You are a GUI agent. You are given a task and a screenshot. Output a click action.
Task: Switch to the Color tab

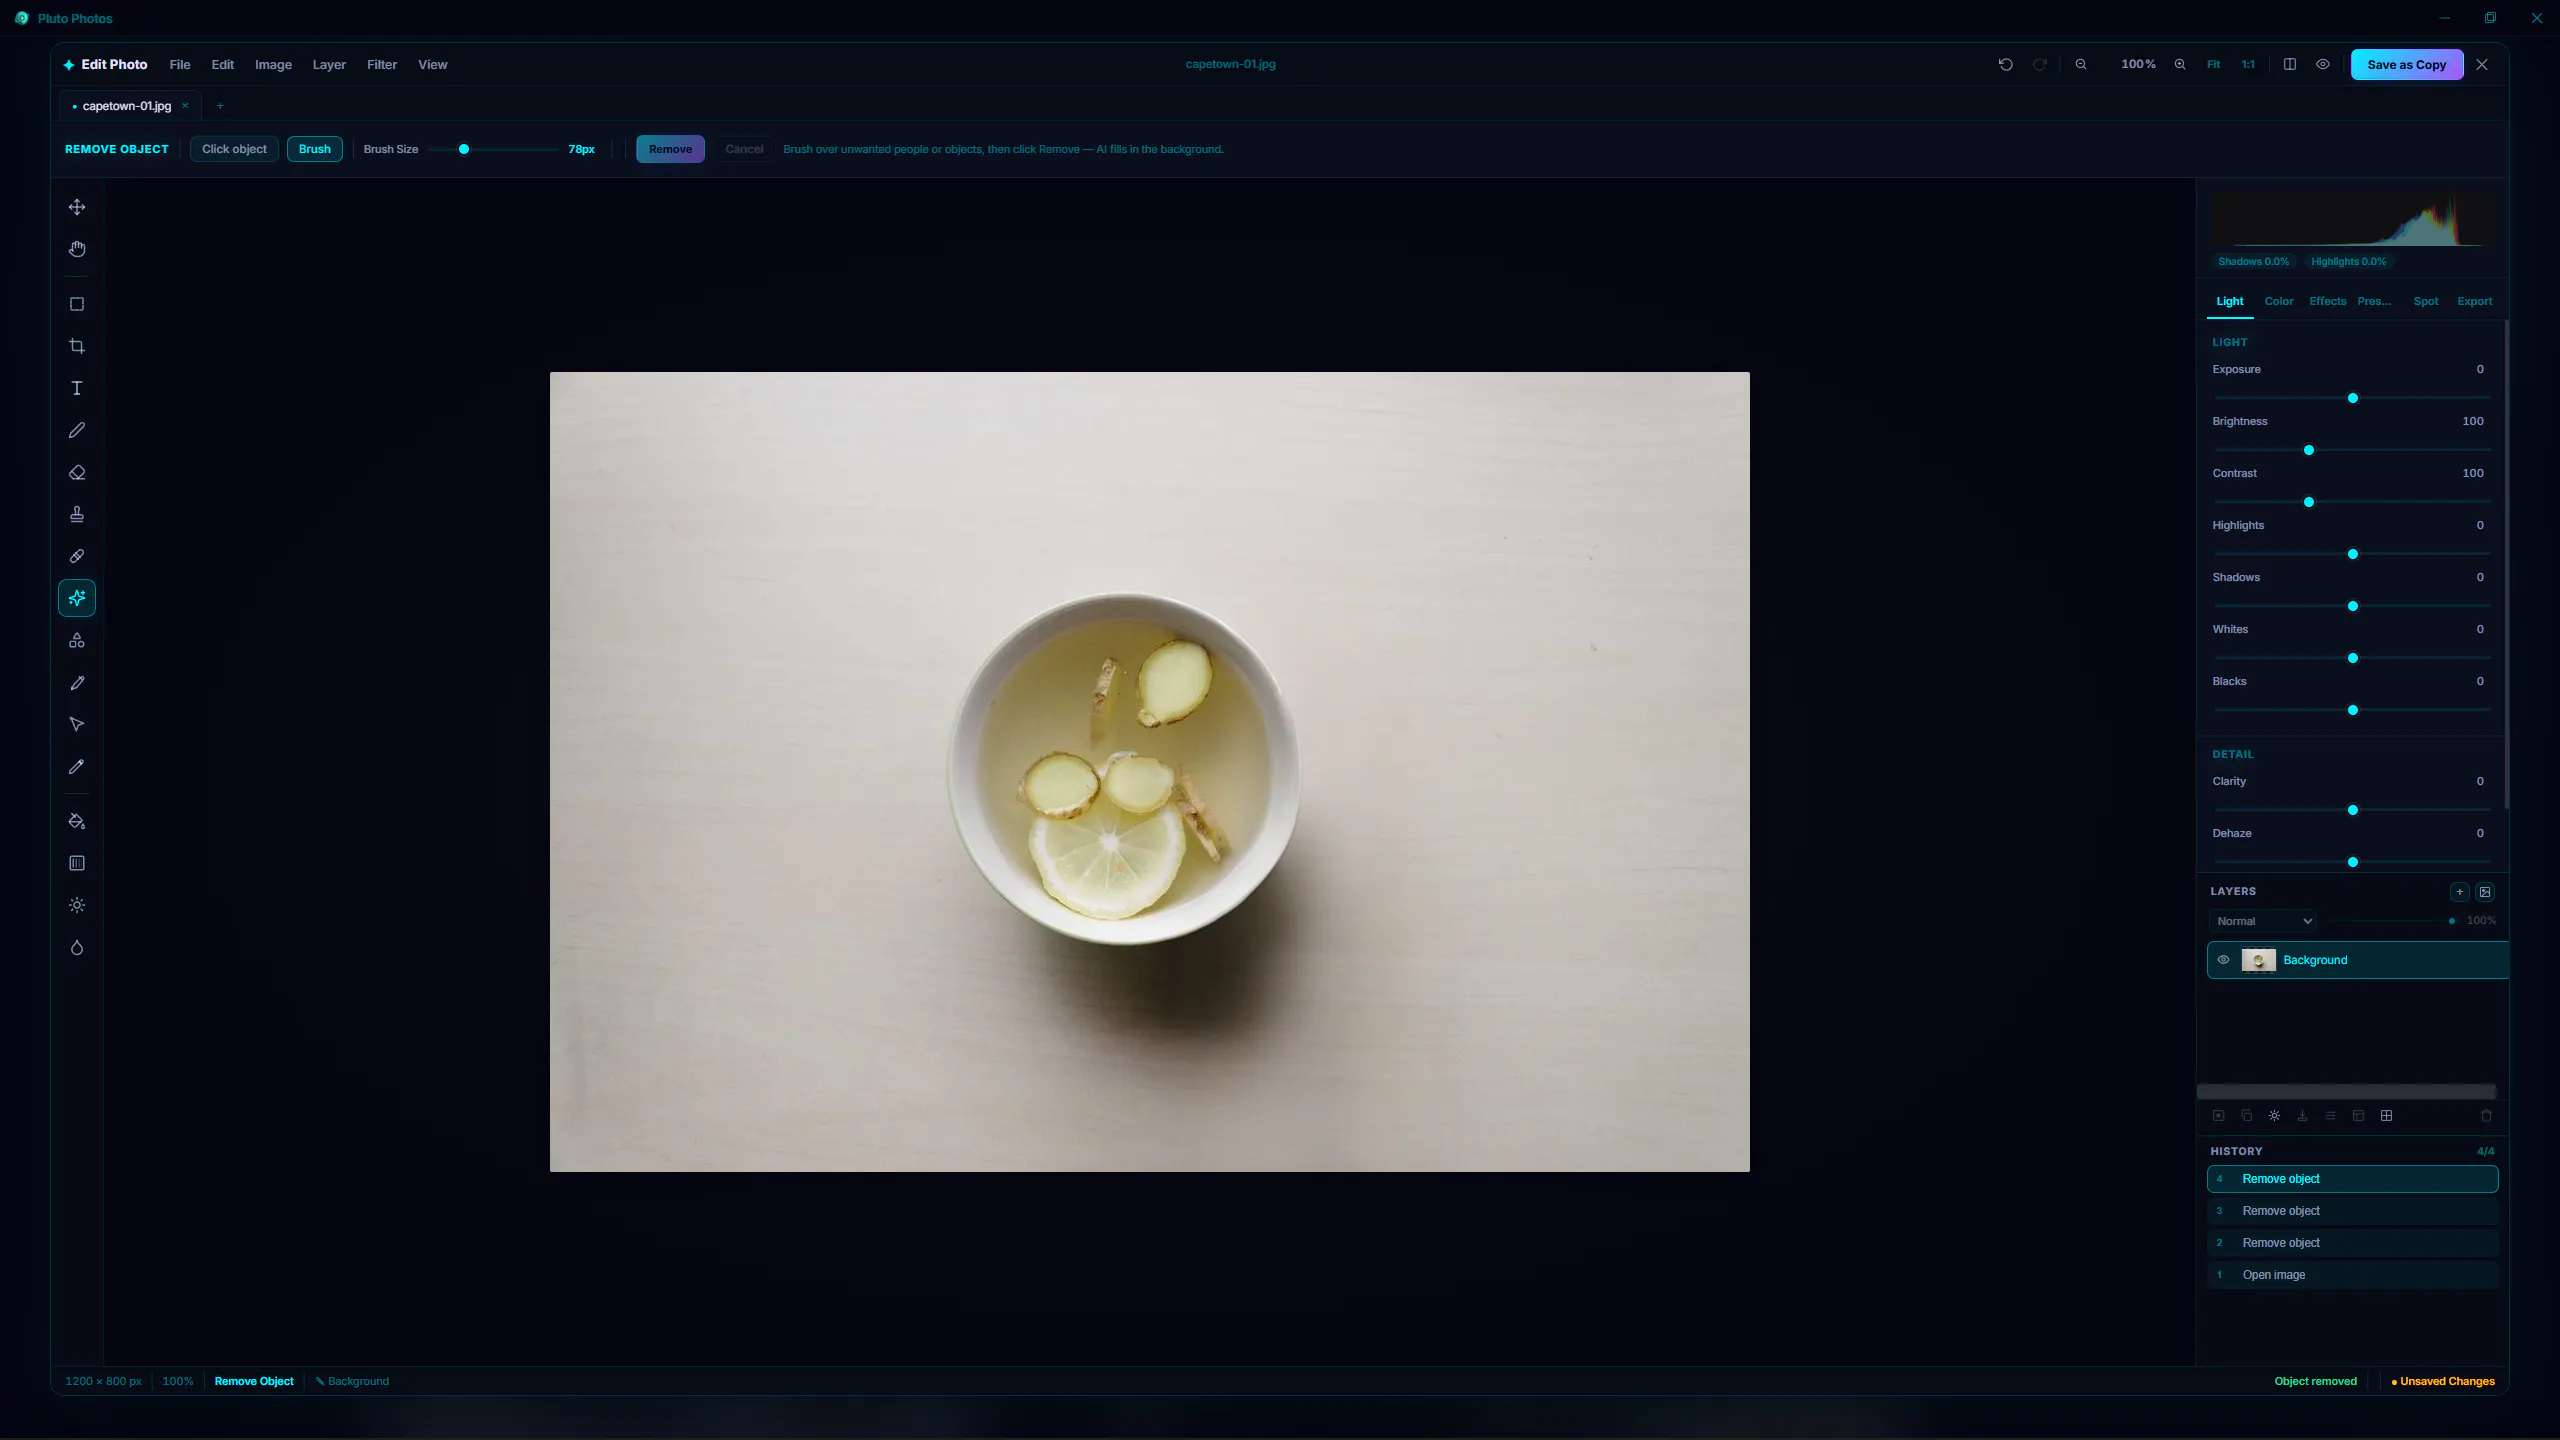[x=2279, y=301]
